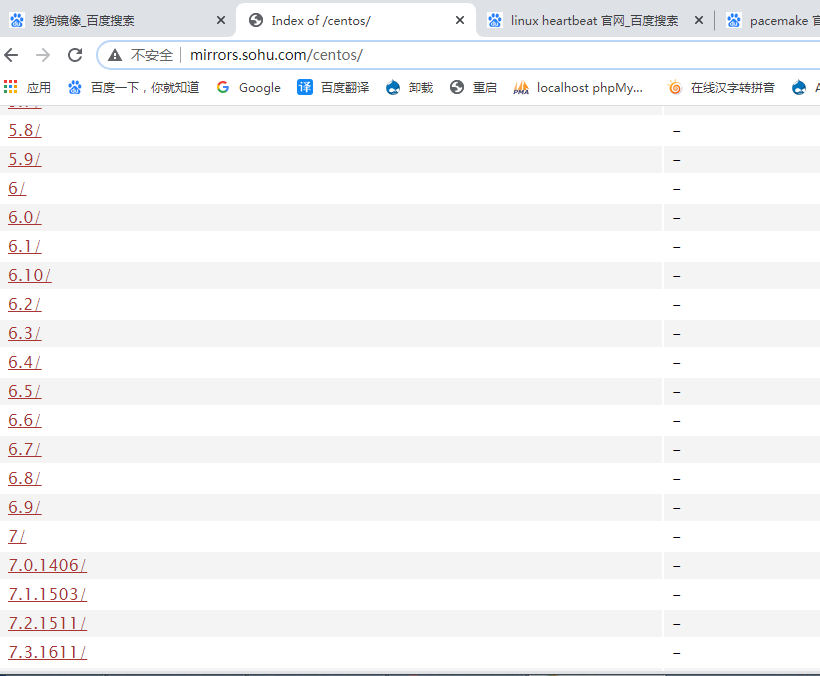Open the 6.2/ directory link

point(25,304)
